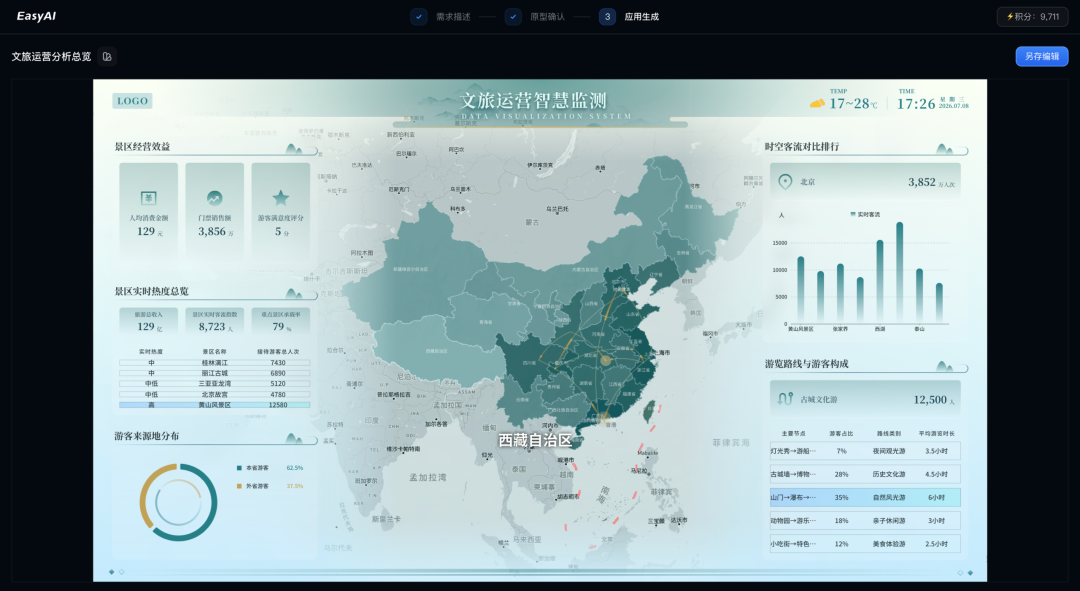
Task: Select the 灯光秀→游船 route row
Action: pos(865,451)
